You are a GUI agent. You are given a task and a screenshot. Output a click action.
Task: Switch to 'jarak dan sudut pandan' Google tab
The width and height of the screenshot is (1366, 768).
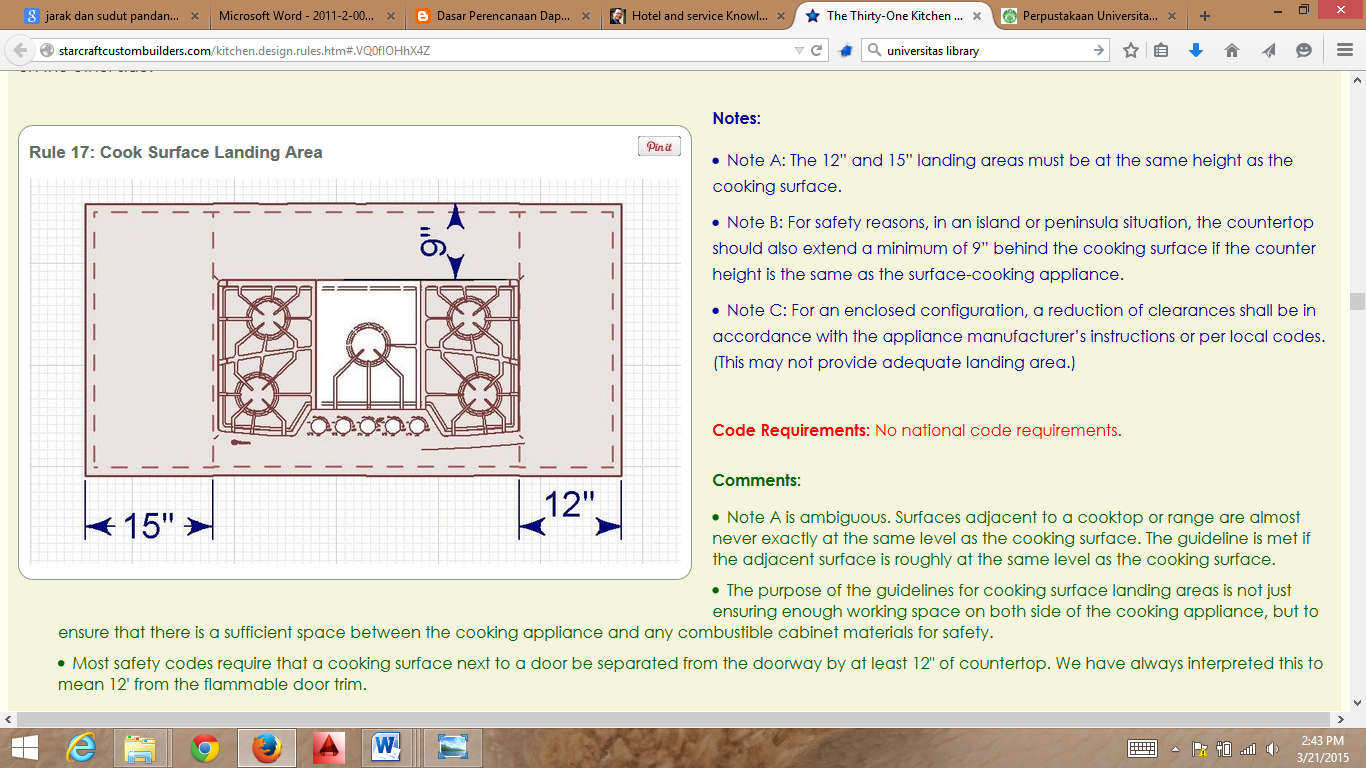(112, 16)
